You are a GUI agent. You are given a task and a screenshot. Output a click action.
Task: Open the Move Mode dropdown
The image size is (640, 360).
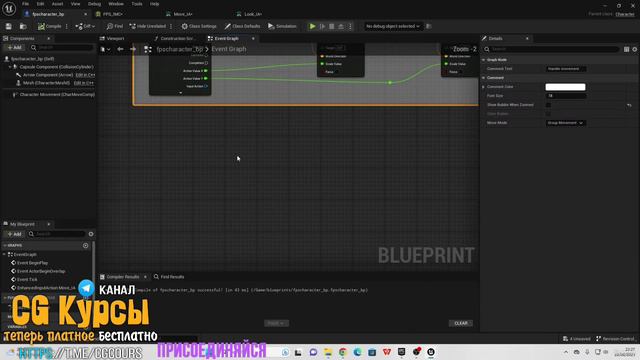pyautogui.click(x=565, y=123)
